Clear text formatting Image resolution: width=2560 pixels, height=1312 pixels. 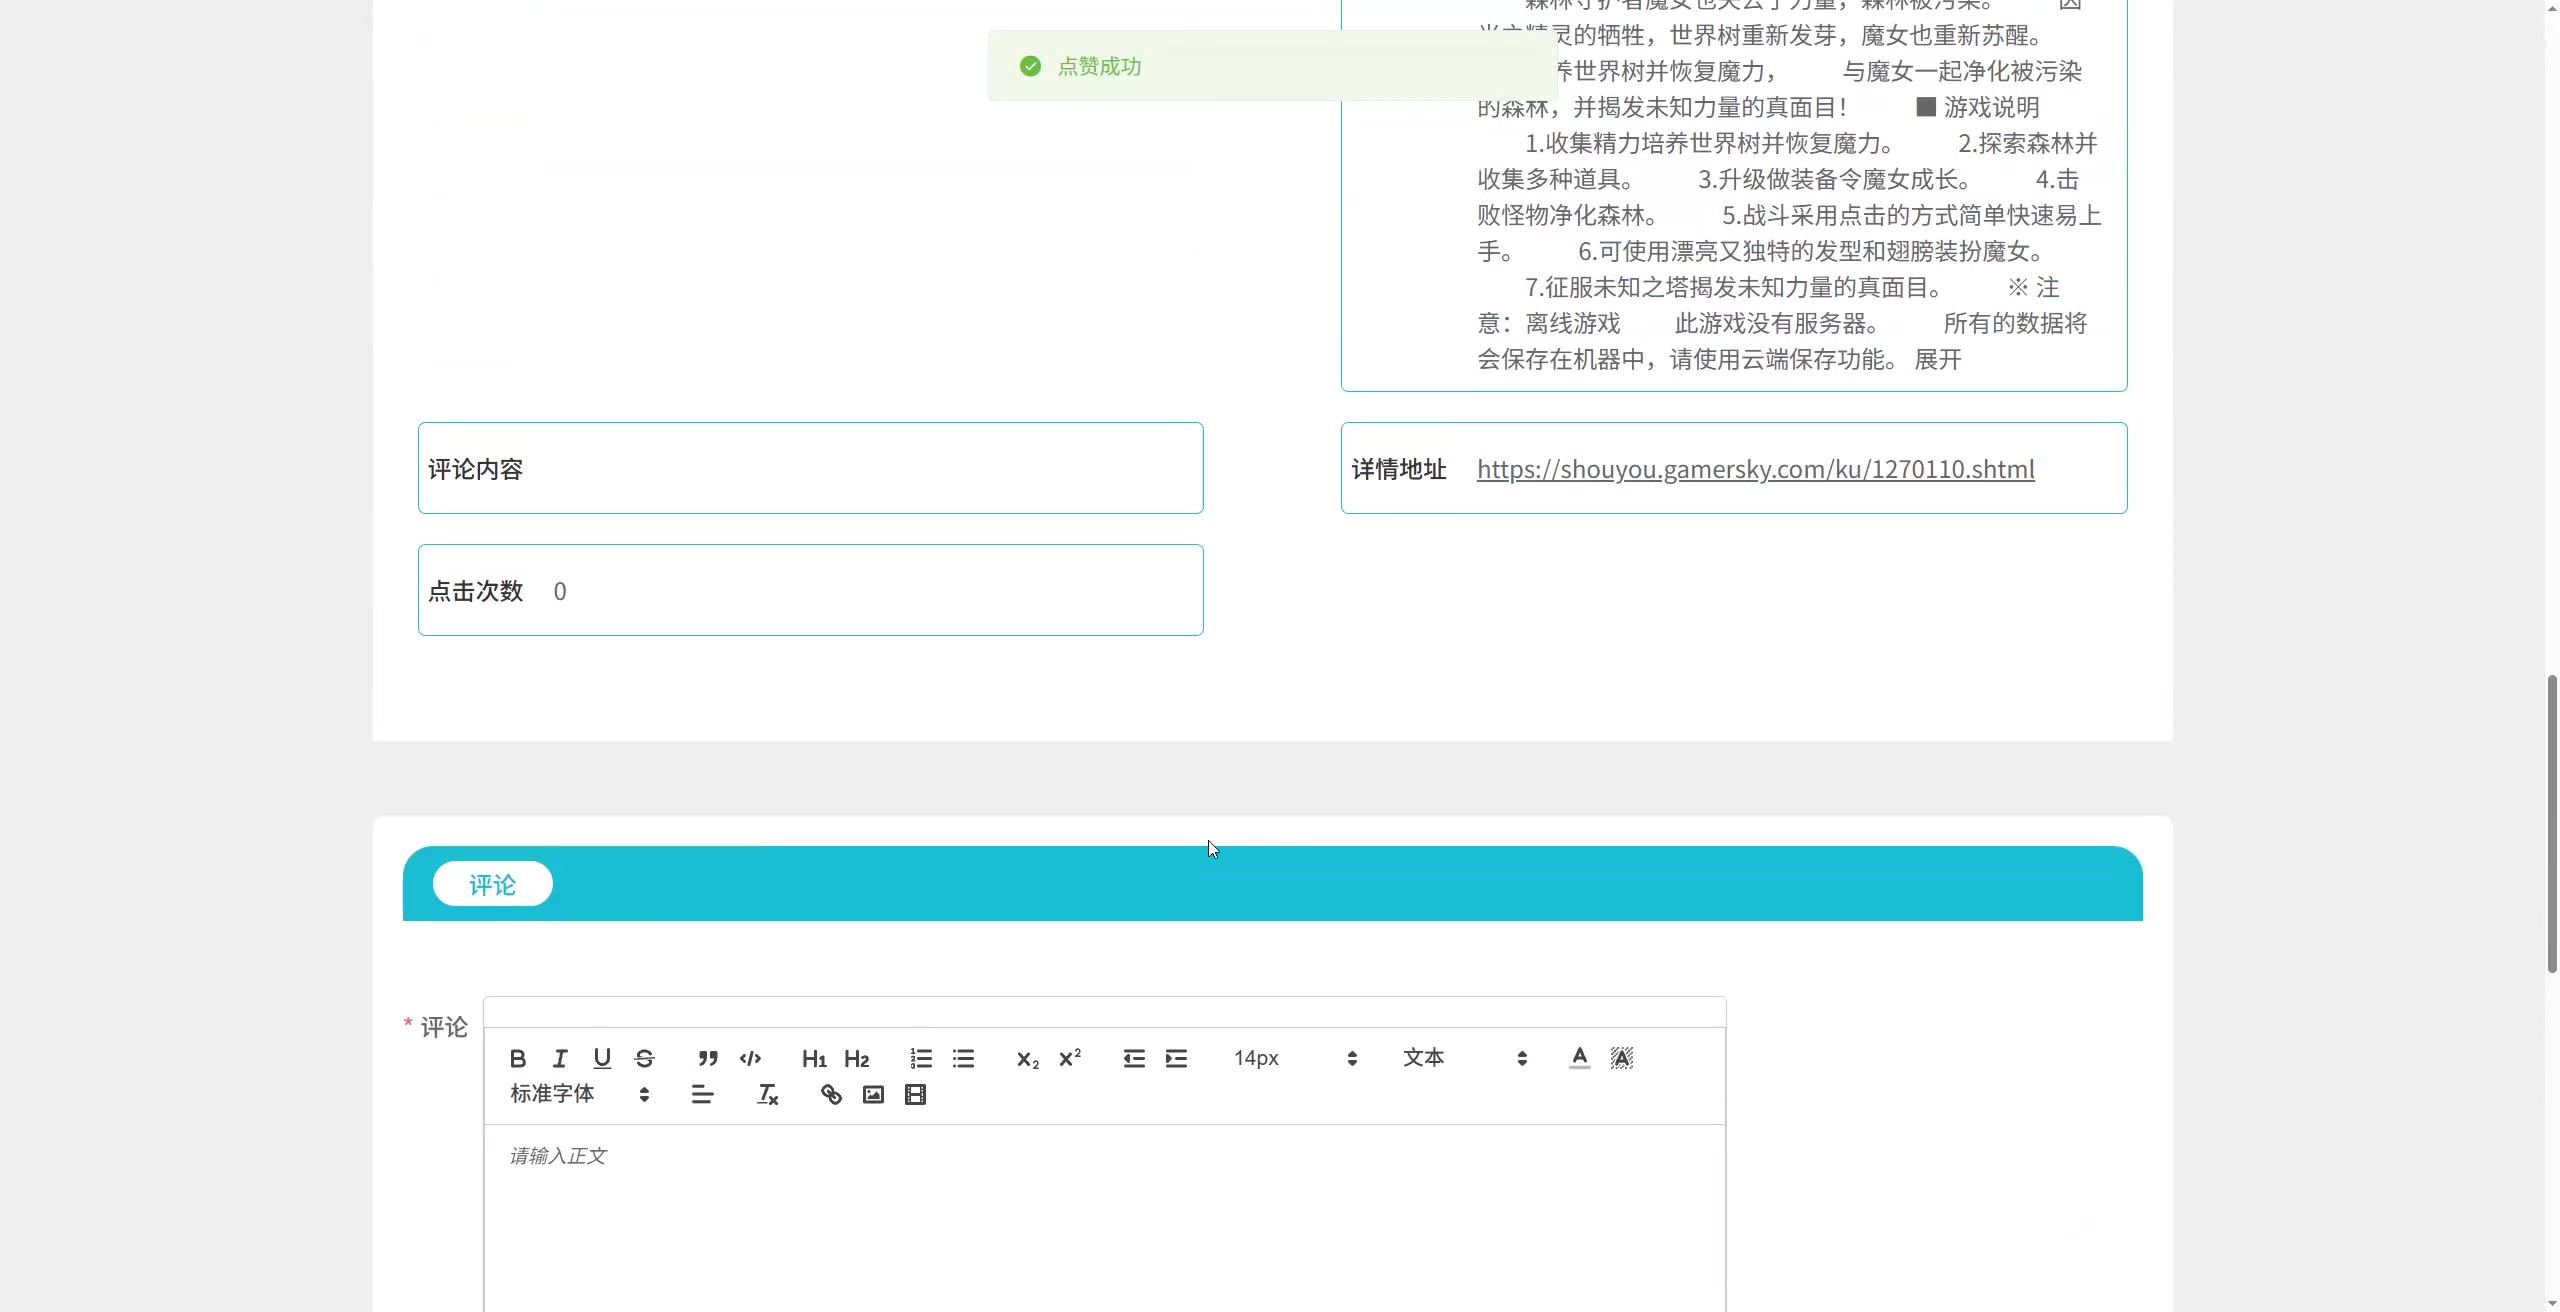click(x=767, y=1095)
